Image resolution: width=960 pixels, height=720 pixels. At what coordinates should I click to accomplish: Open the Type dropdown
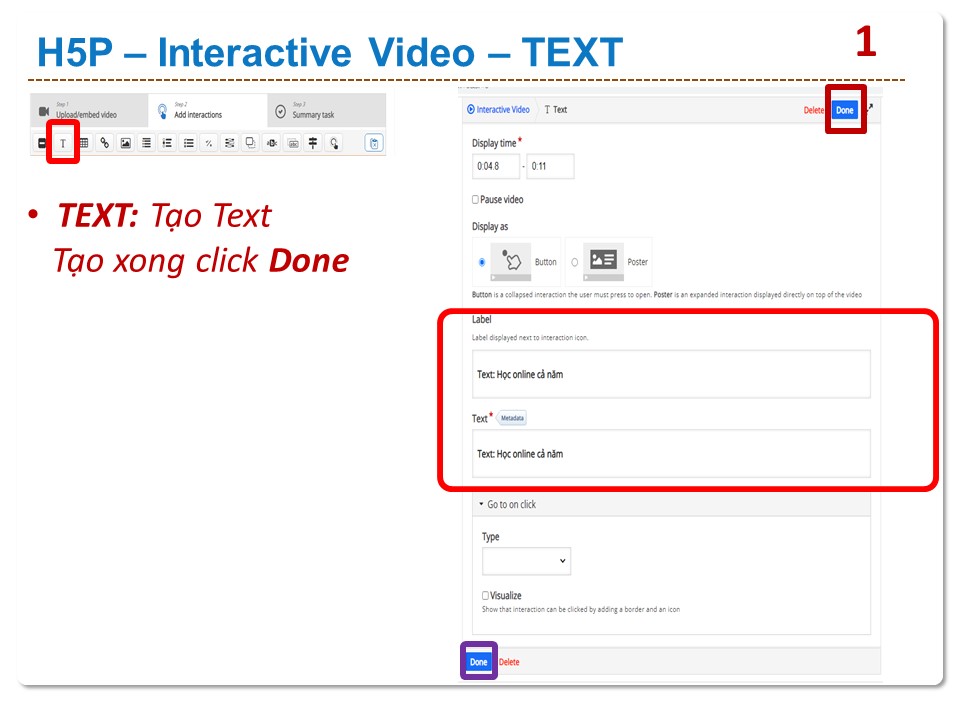[x=527, y=561]
